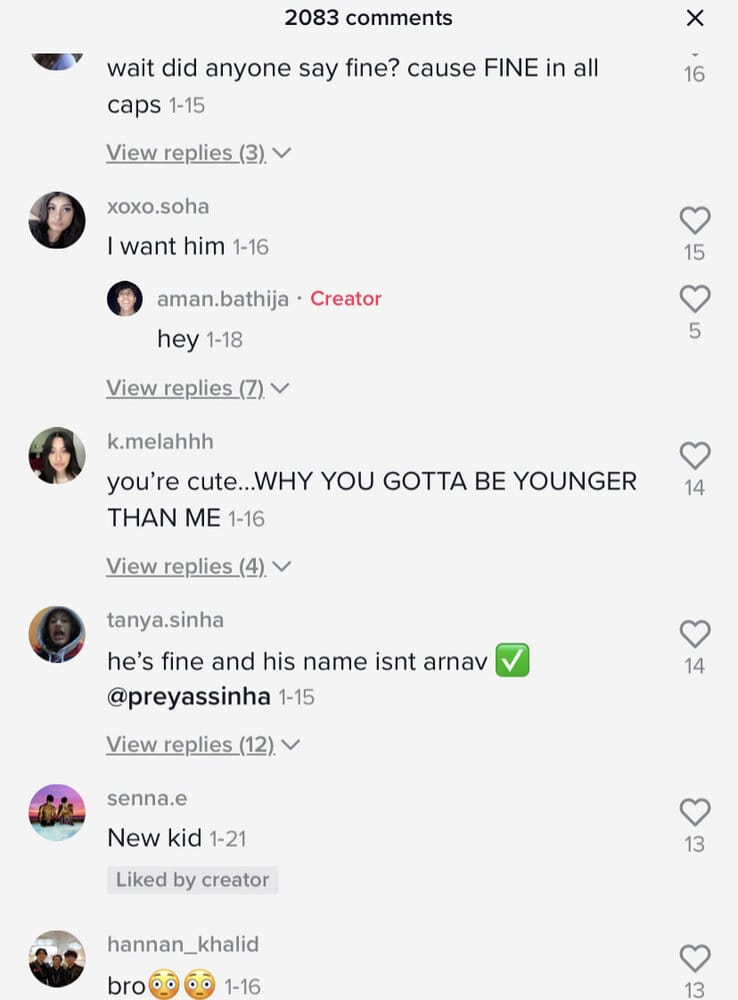Tap the creator's small reply avatar
The image size is (738, 1000).
pyautogui.click(x=125, y=298)
